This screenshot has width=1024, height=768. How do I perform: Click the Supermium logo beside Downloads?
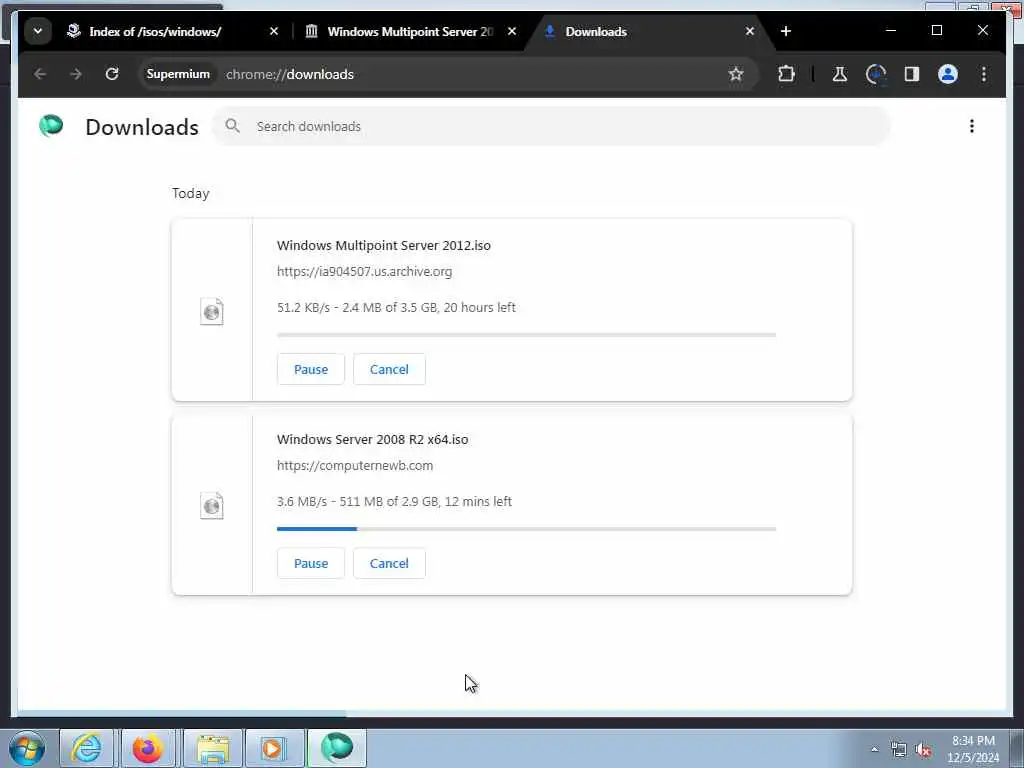[x=51, y=125]
